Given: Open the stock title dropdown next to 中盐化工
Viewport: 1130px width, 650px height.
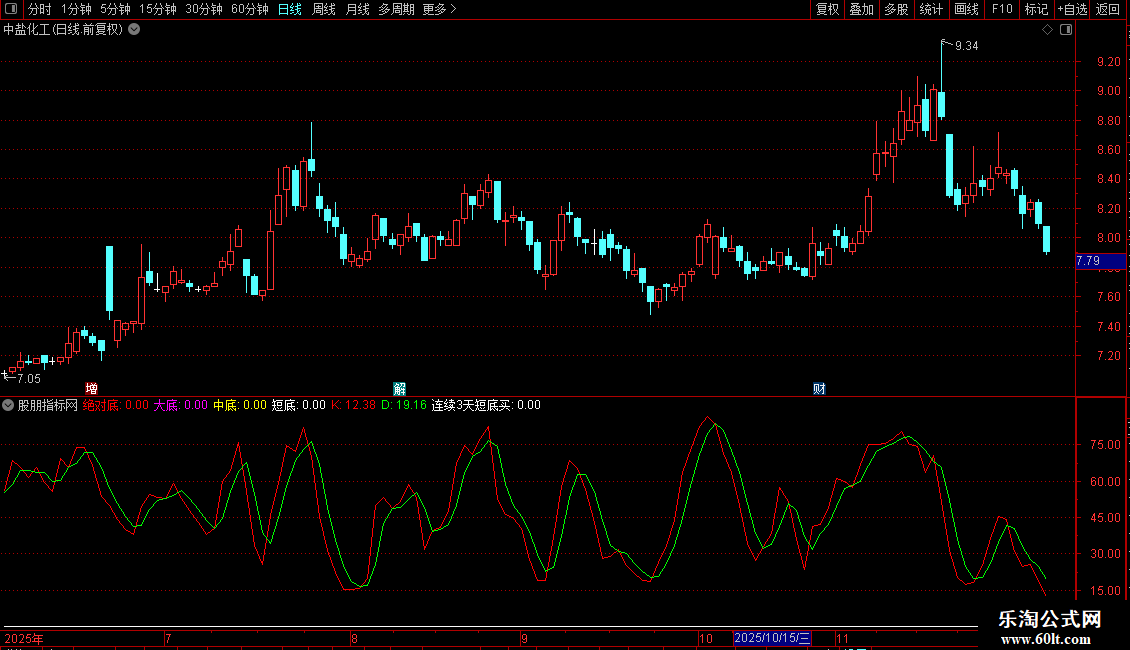Looking at the screenshot, I should (x=134, y=30).
